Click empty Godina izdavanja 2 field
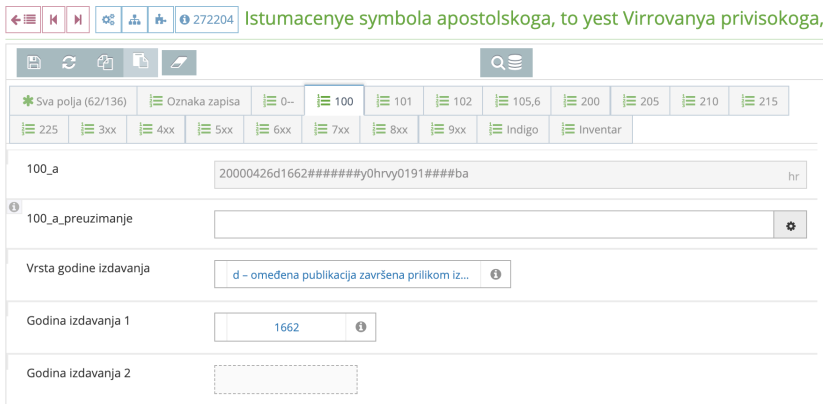This screenshot has height=404, width=826. click(x=286, y=379)
